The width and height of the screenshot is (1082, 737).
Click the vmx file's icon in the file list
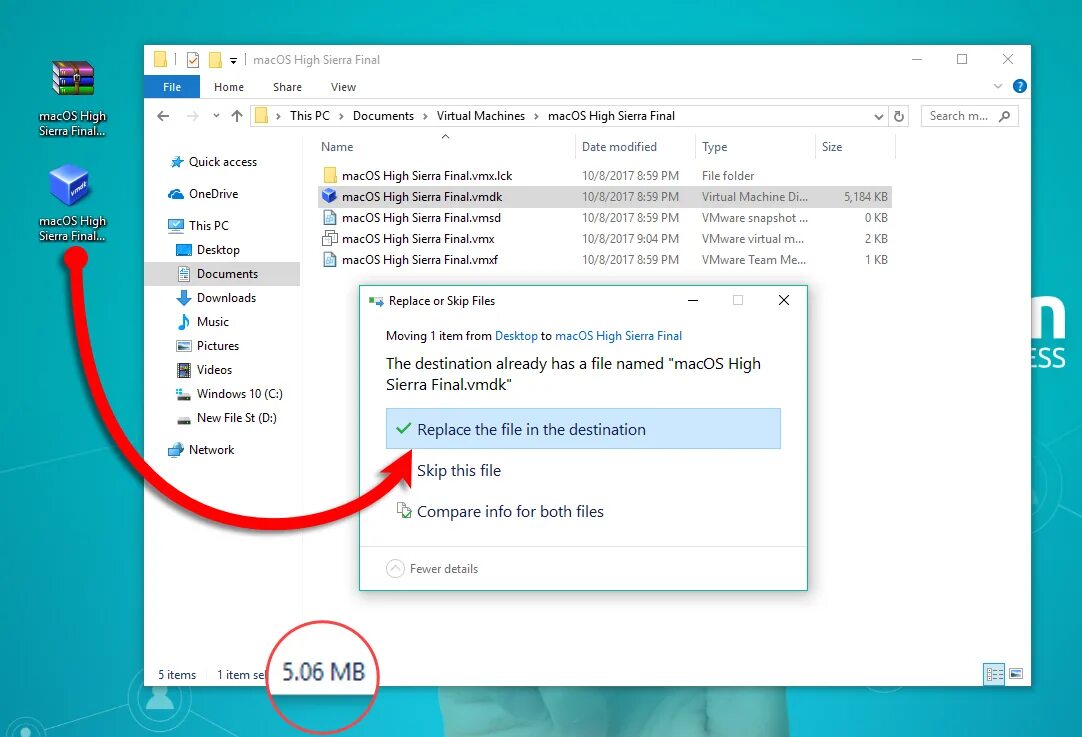[x=330, y=239]
